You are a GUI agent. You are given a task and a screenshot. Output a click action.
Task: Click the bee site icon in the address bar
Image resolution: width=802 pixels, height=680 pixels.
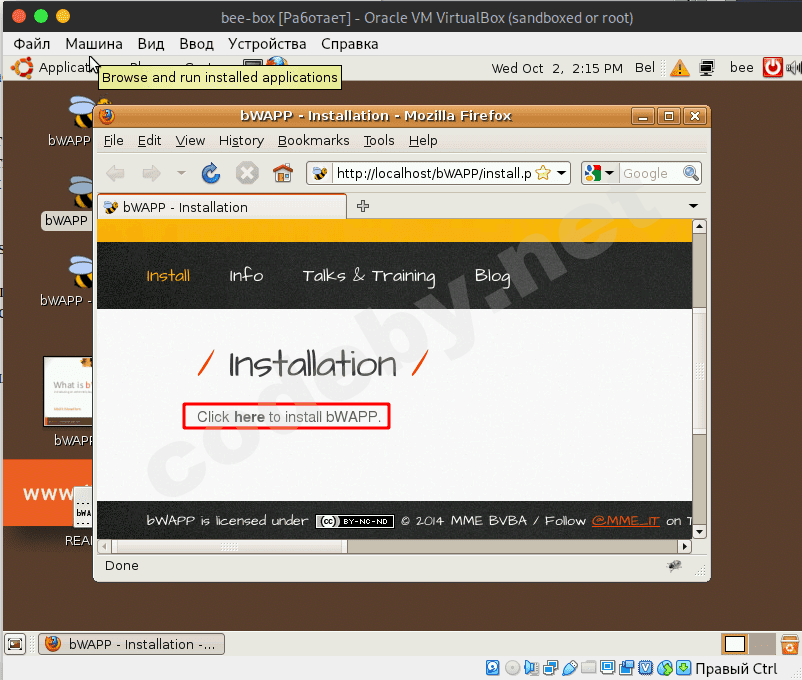[320, 173]
